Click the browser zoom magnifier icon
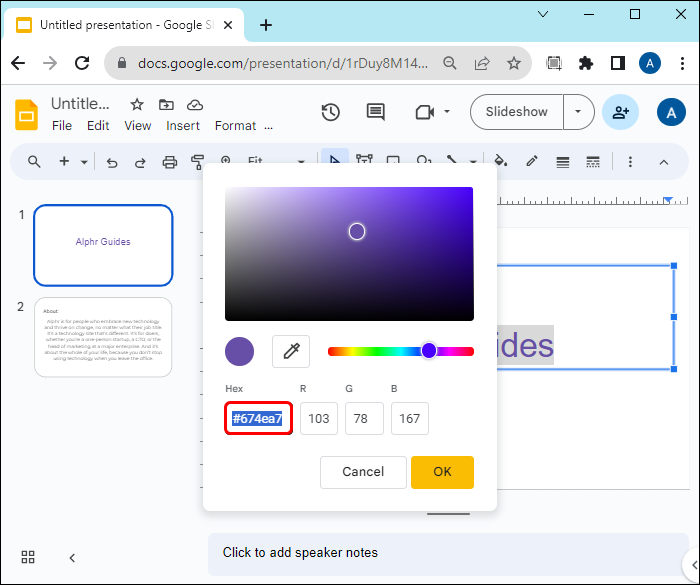Image resolution: width=700 pixels, height=585 pixels. pyautogui.click(x=450, y=63)
